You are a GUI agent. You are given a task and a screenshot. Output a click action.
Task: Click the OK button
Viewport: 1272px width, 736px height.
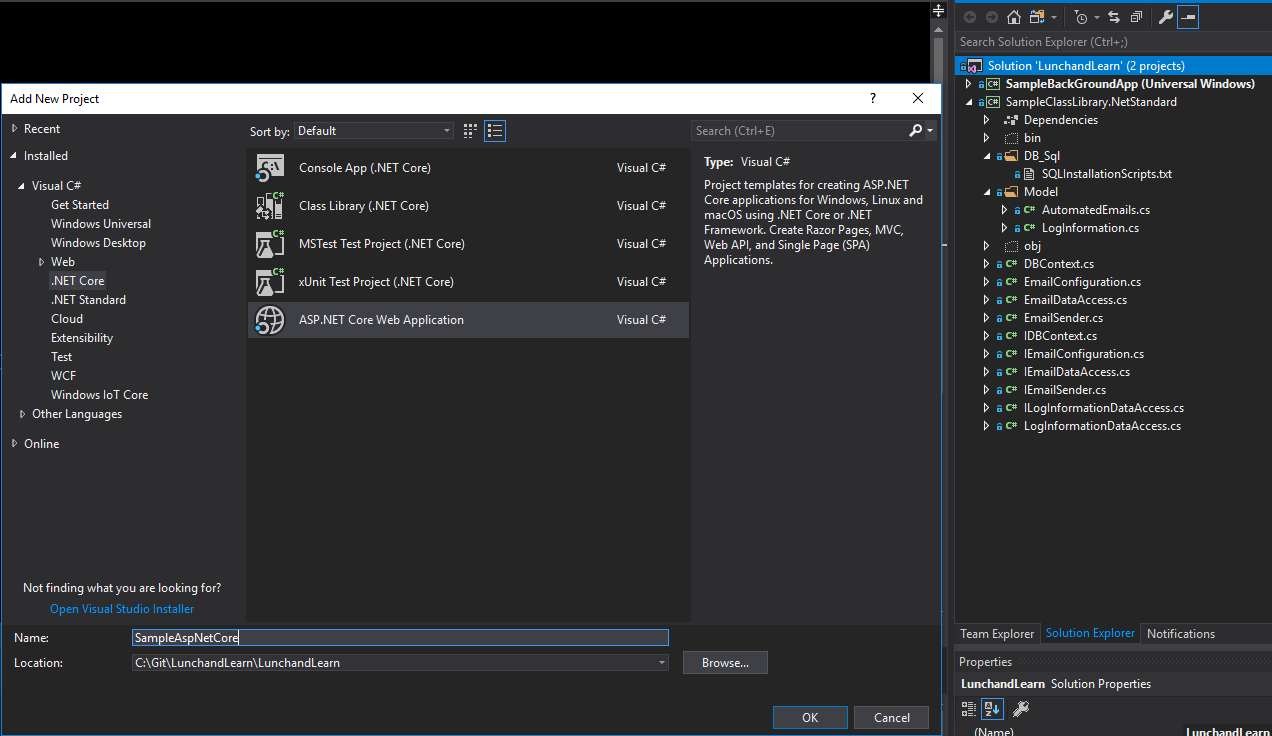click(810, 717)
